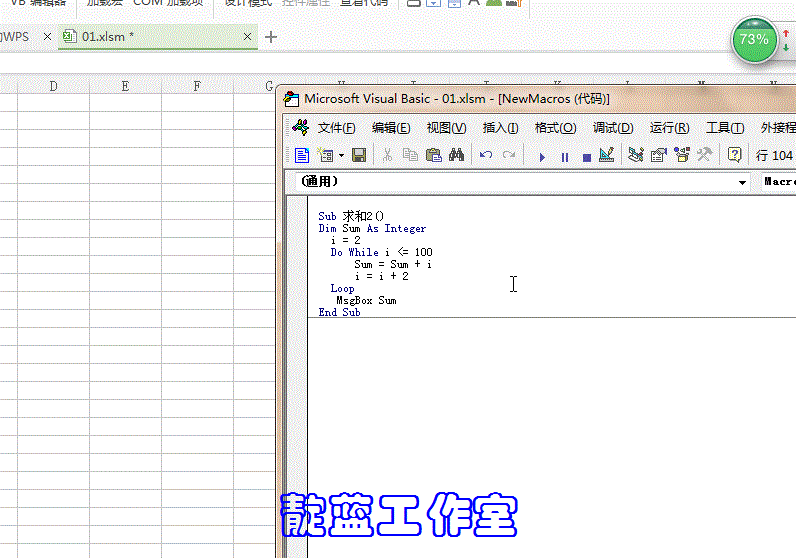The height and width of the screenshot is (558, 796).
Task: Open Project Explorer from the toolbar
Action: click(635, 155)
